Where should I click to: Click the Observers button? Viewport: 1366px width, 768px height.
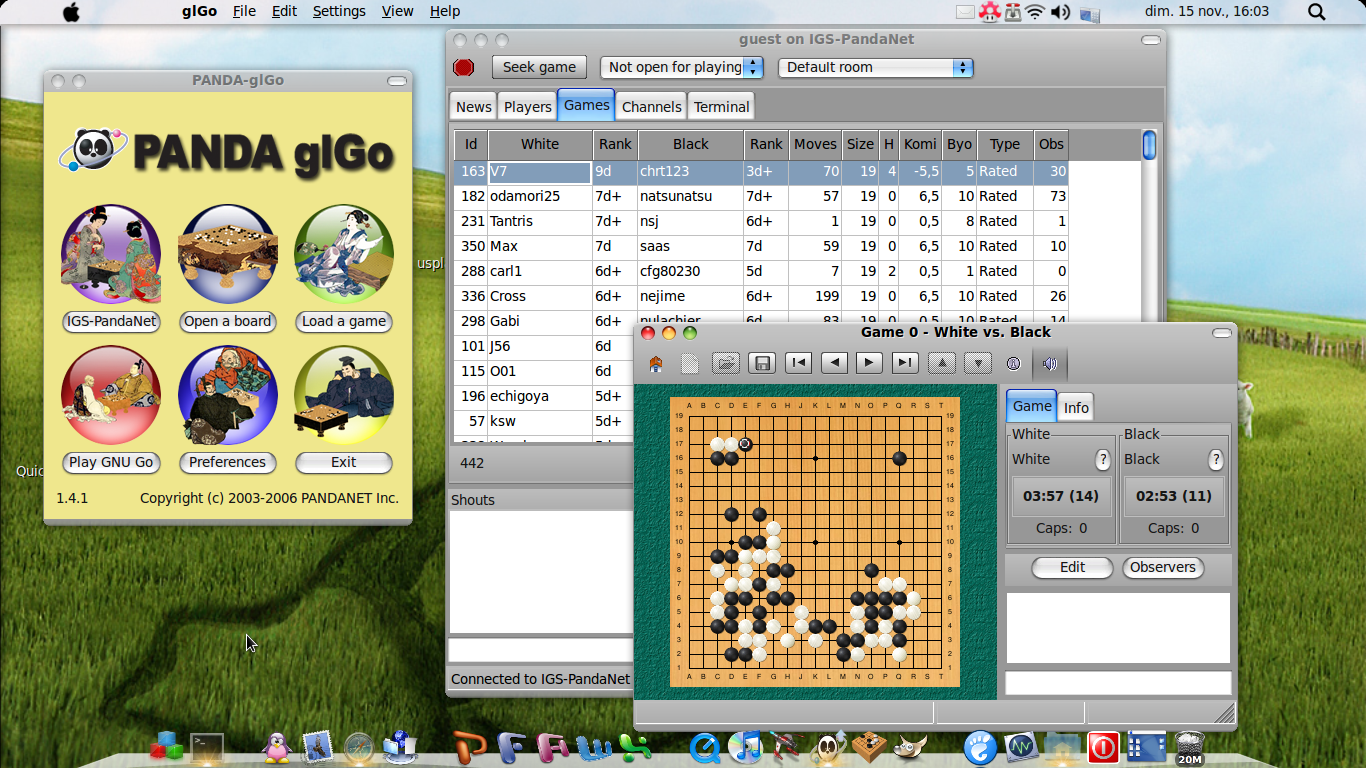(x=1163, y=567)
